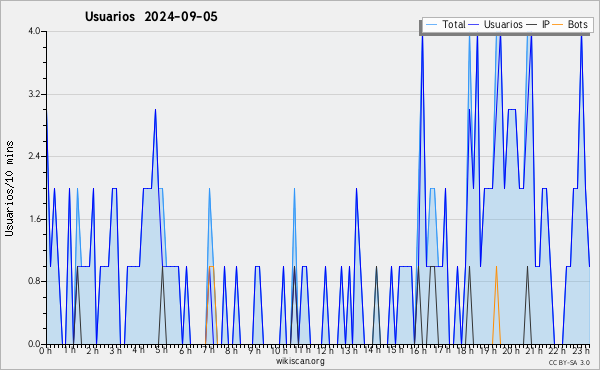
Task: Click the '16 h' x-axis label
Action: [x=418, y=350]
